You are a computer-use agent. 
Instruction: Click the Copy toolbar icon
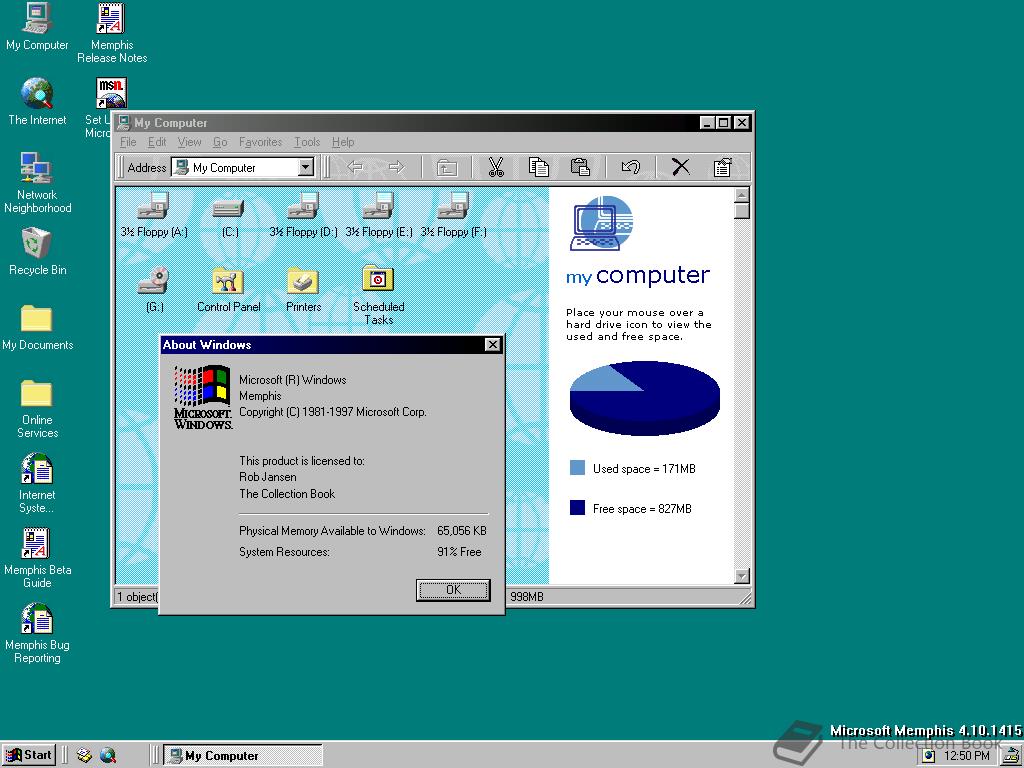[x=539, y=167]
